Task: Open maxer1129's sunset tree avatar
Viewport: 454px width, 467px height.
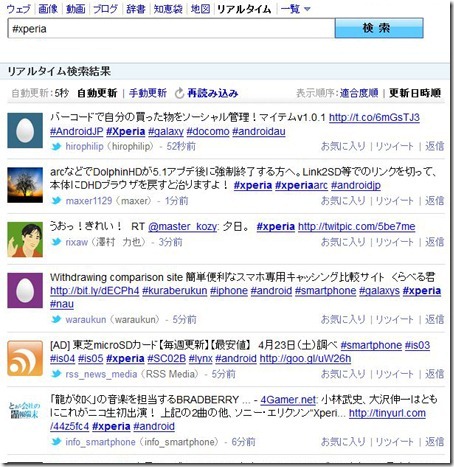Action: [x=25, y=185]
